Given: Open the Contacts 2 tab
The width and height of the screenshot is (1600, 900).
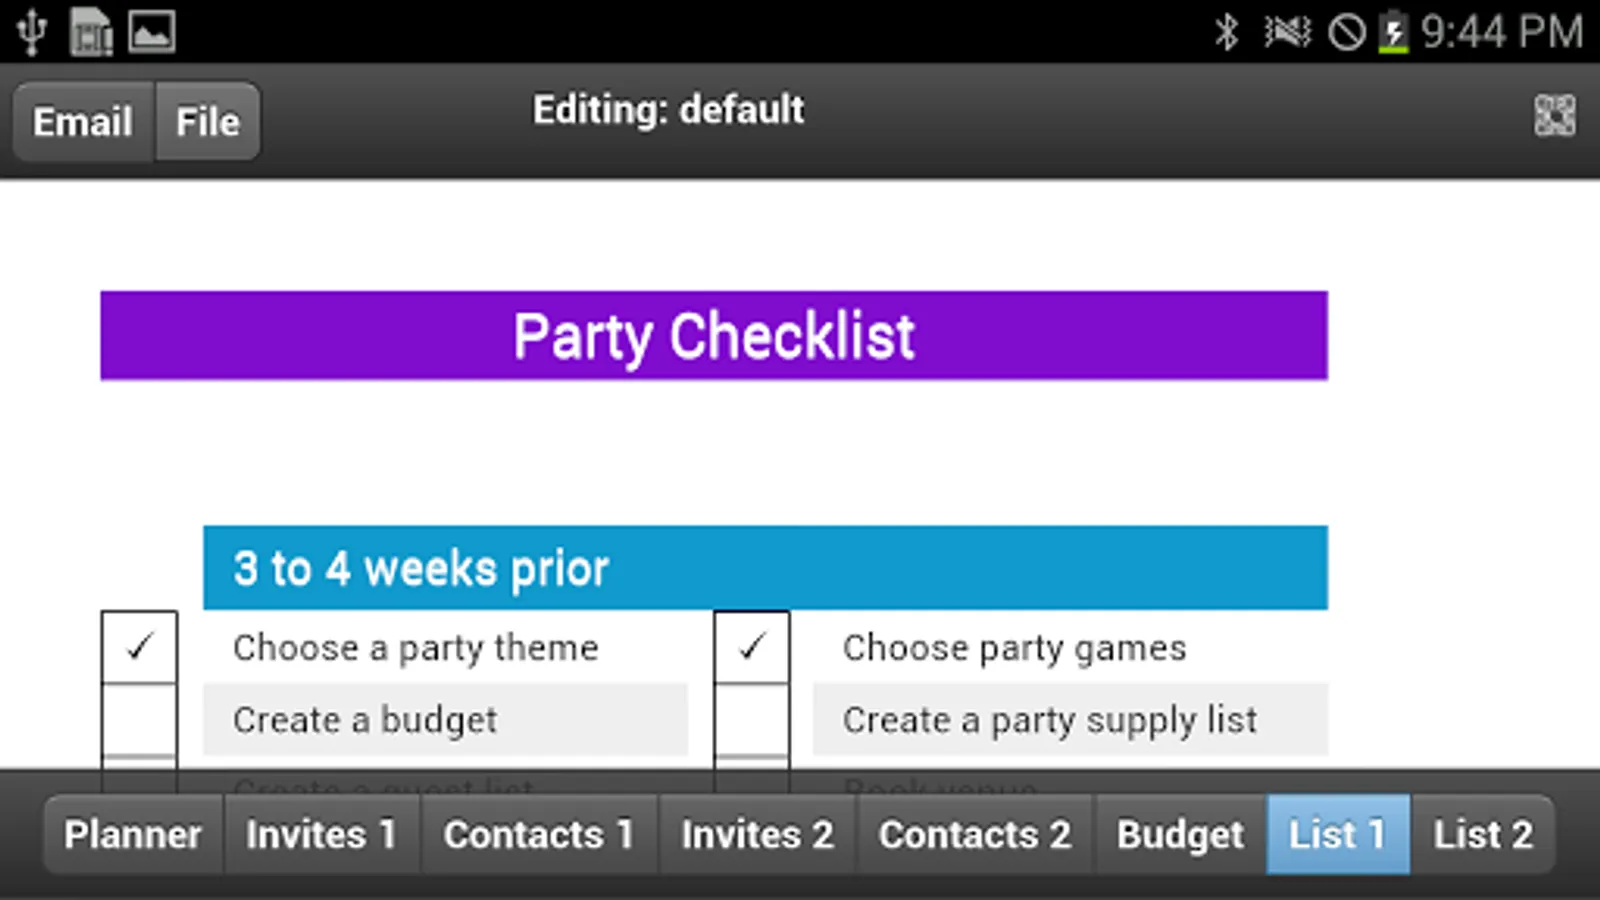Looking at the screenshot, I should click(975, 834).
